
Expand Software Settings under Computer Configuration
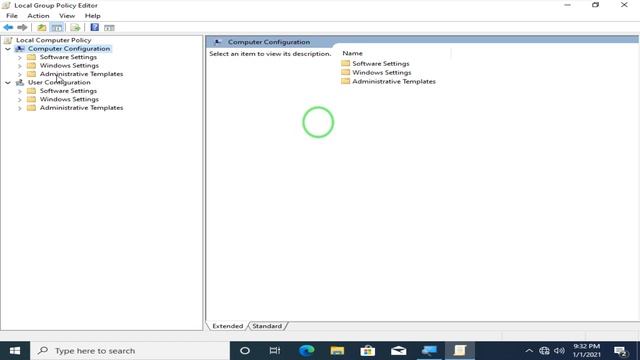[x=20, y=57]
